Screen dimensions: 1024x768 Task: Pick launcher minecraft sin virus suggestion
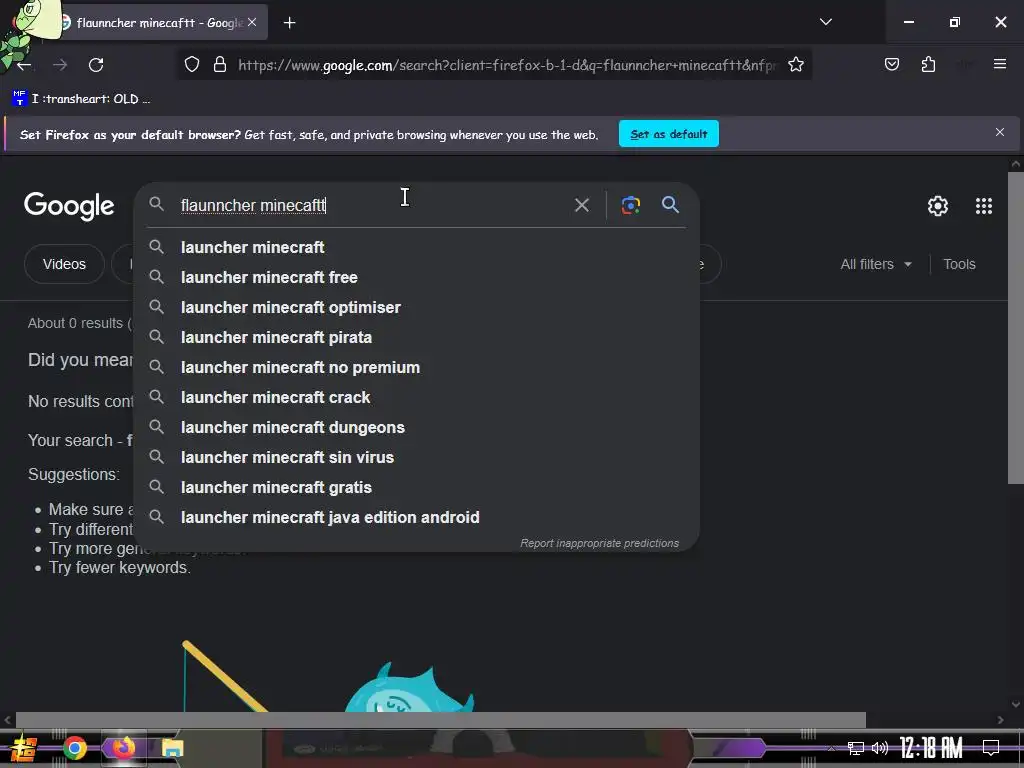(x=416, y=458)
